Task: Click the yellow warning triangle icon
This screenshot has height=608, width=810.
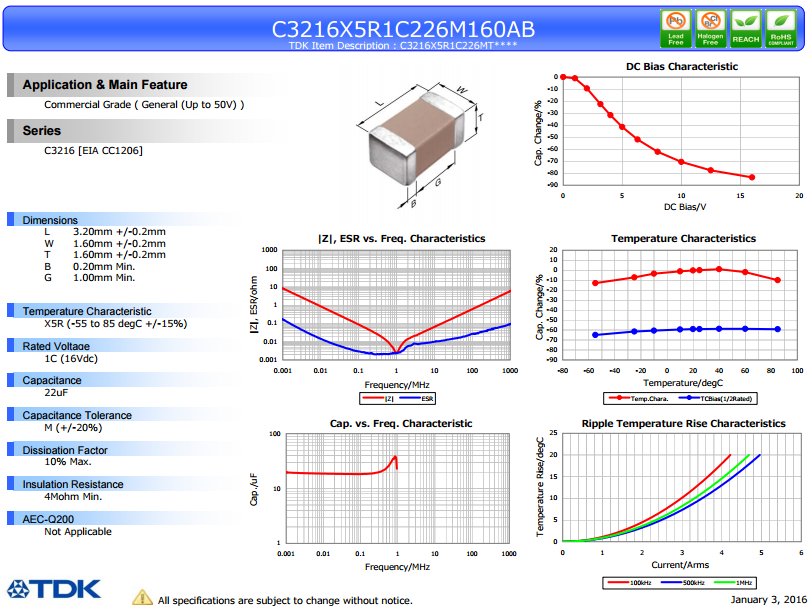Action: click(142, 597)
